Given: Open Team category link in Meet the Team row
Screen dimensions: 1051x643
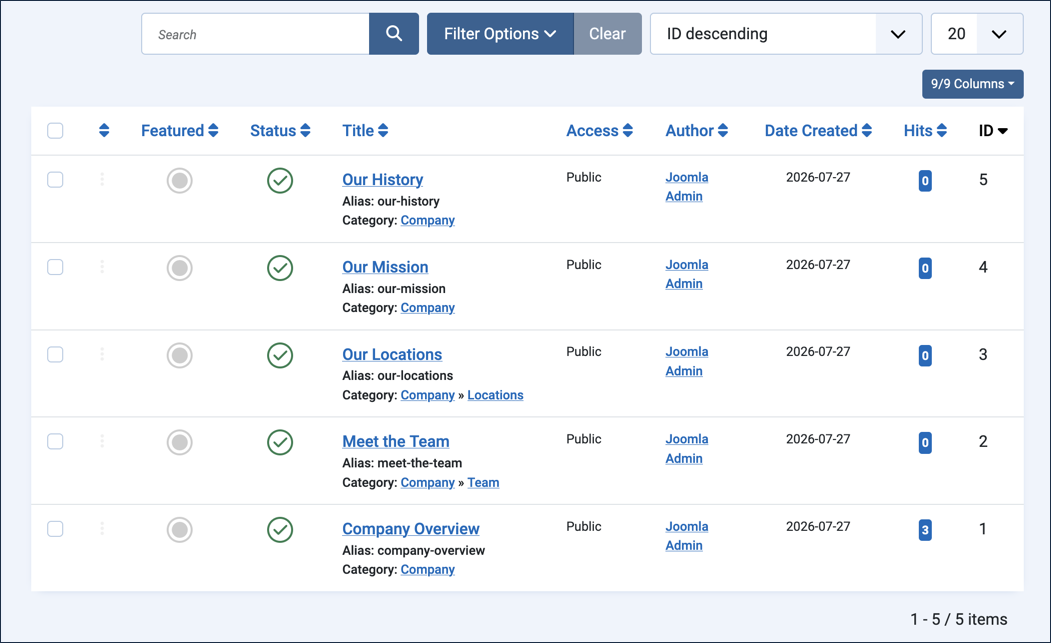Looking at the screenshot, I should [483, 482].
